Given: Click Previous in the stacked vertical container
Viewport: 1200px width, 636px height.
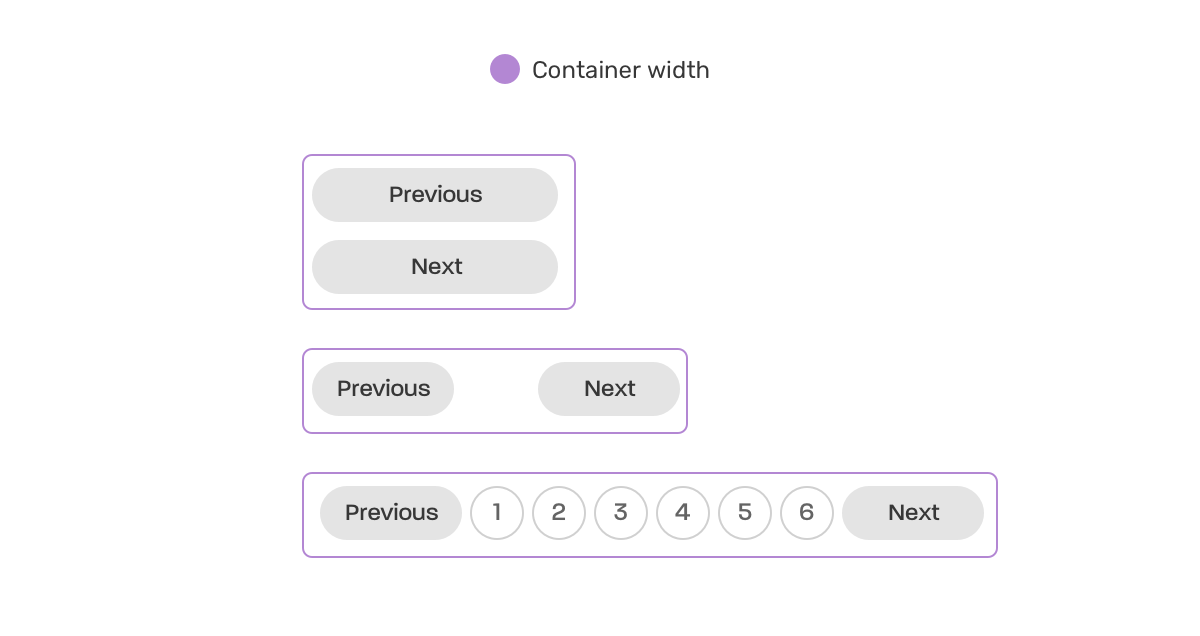Looking at the screenshot, I should pos(435,195).
